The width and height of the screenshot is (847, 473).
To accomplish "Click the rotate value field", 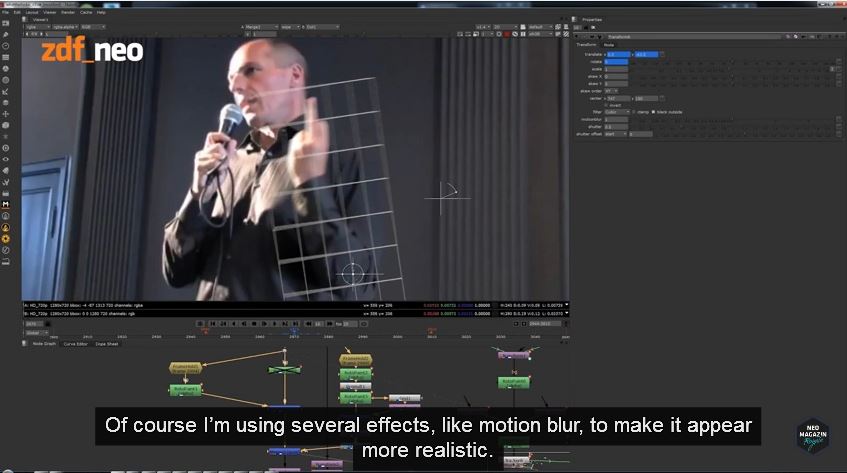I will [615, 61].
